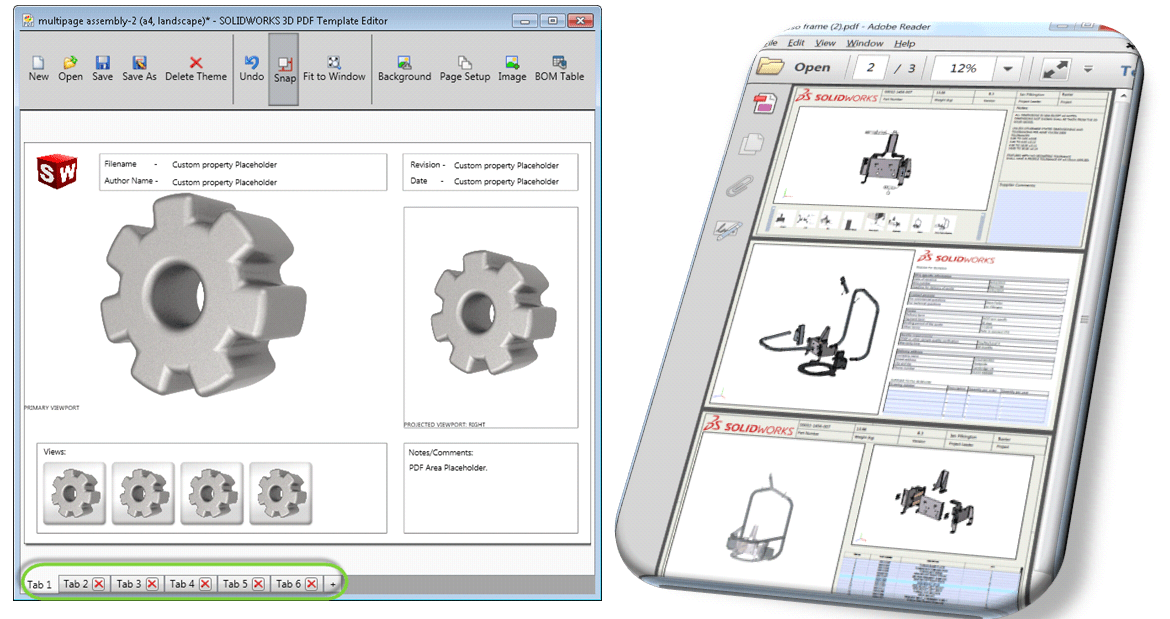Select the SW logo image in the template
This screenshot has width=1170, height=619.
point(57,172)
